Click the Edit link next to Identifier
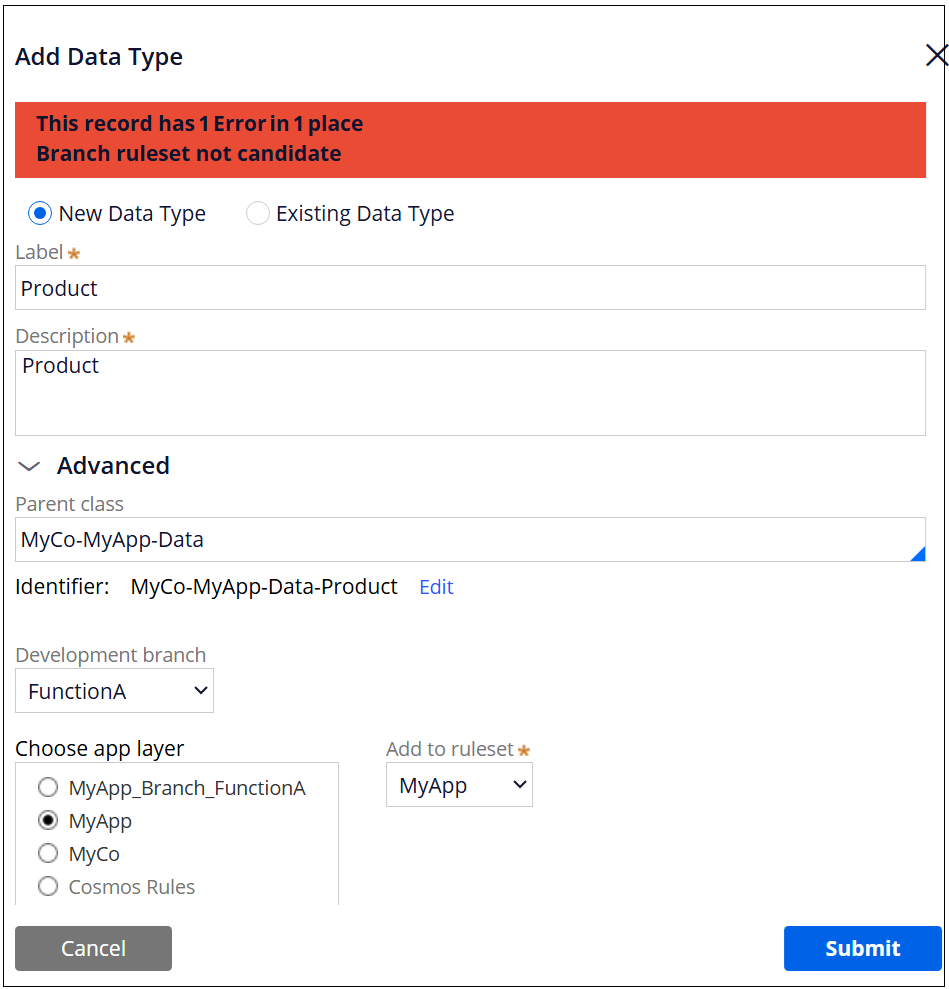 coord(436,587)
